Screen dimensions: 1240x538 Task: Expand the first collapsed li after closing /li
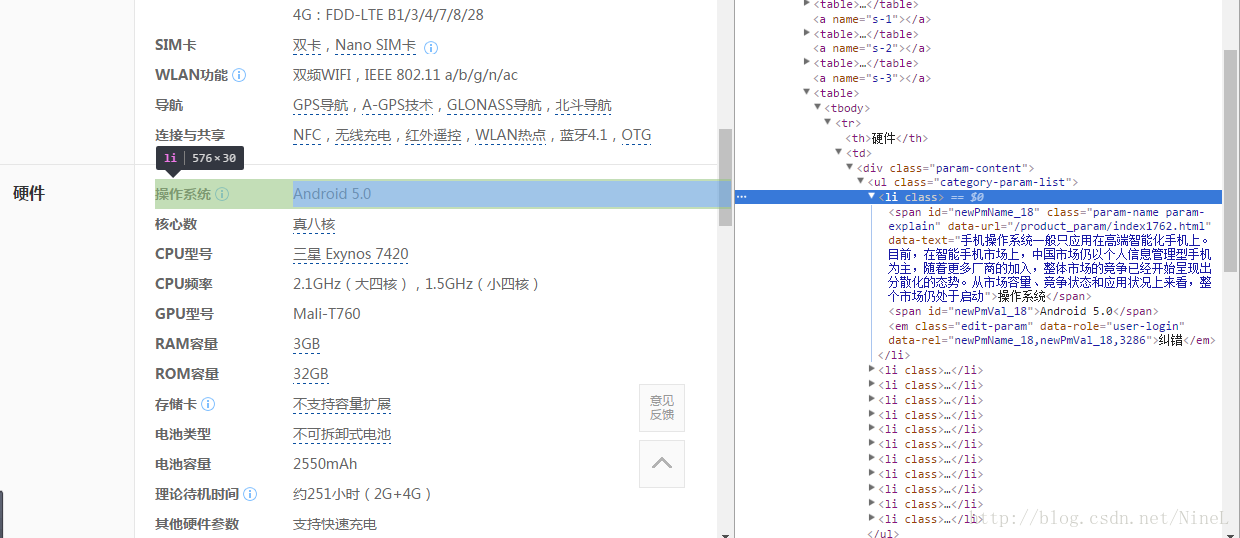click(872, 370)
